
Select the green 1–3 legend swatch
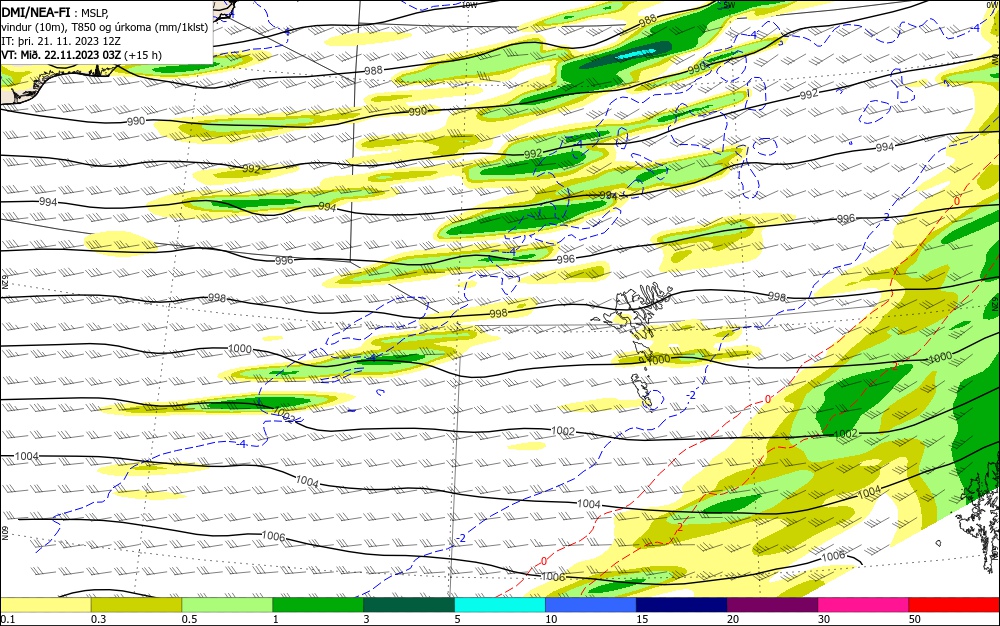pyautogui.click(x=318, y=605)
